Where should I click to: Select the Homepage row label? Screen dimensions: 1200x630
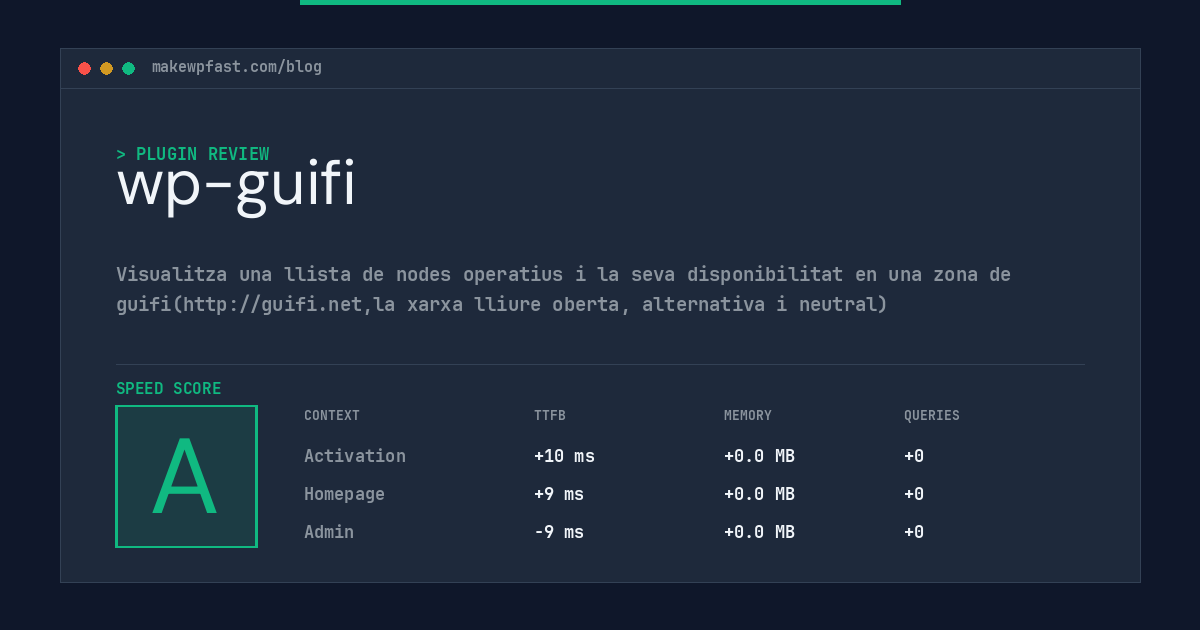pos(344,494)
